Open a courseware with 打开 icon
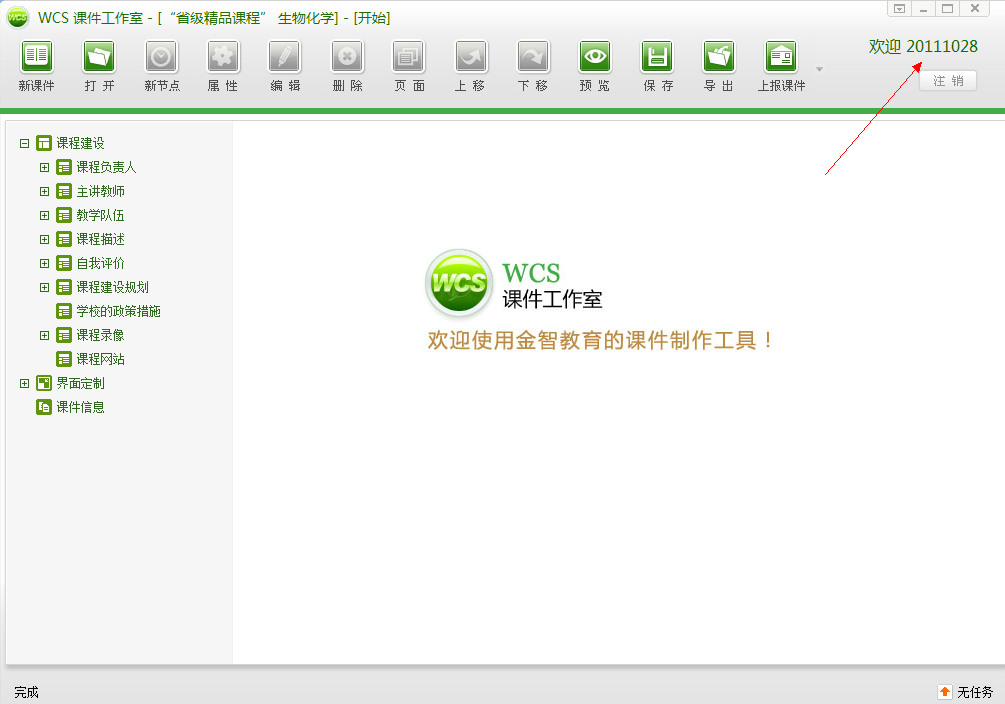 [x=99, y=57]
